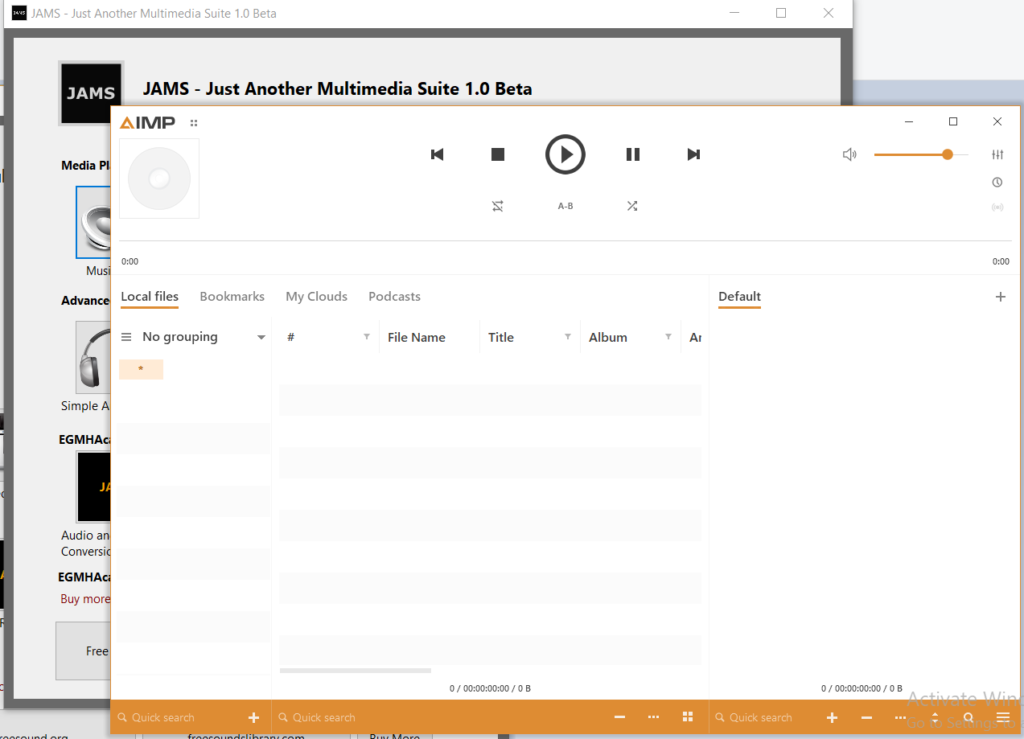Open the Album column filter
The image size is (1024, 739).
pos(668,337)
